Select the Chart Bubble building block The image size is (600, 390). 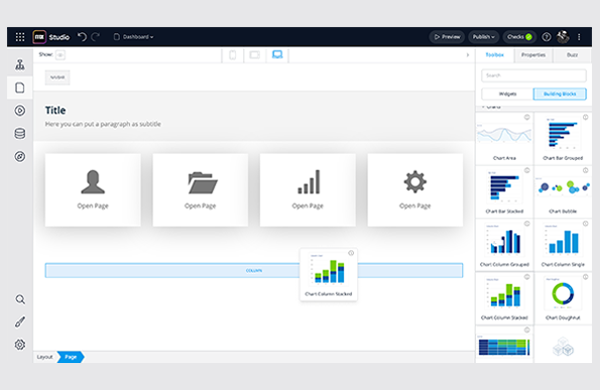(x=563, y=191)
